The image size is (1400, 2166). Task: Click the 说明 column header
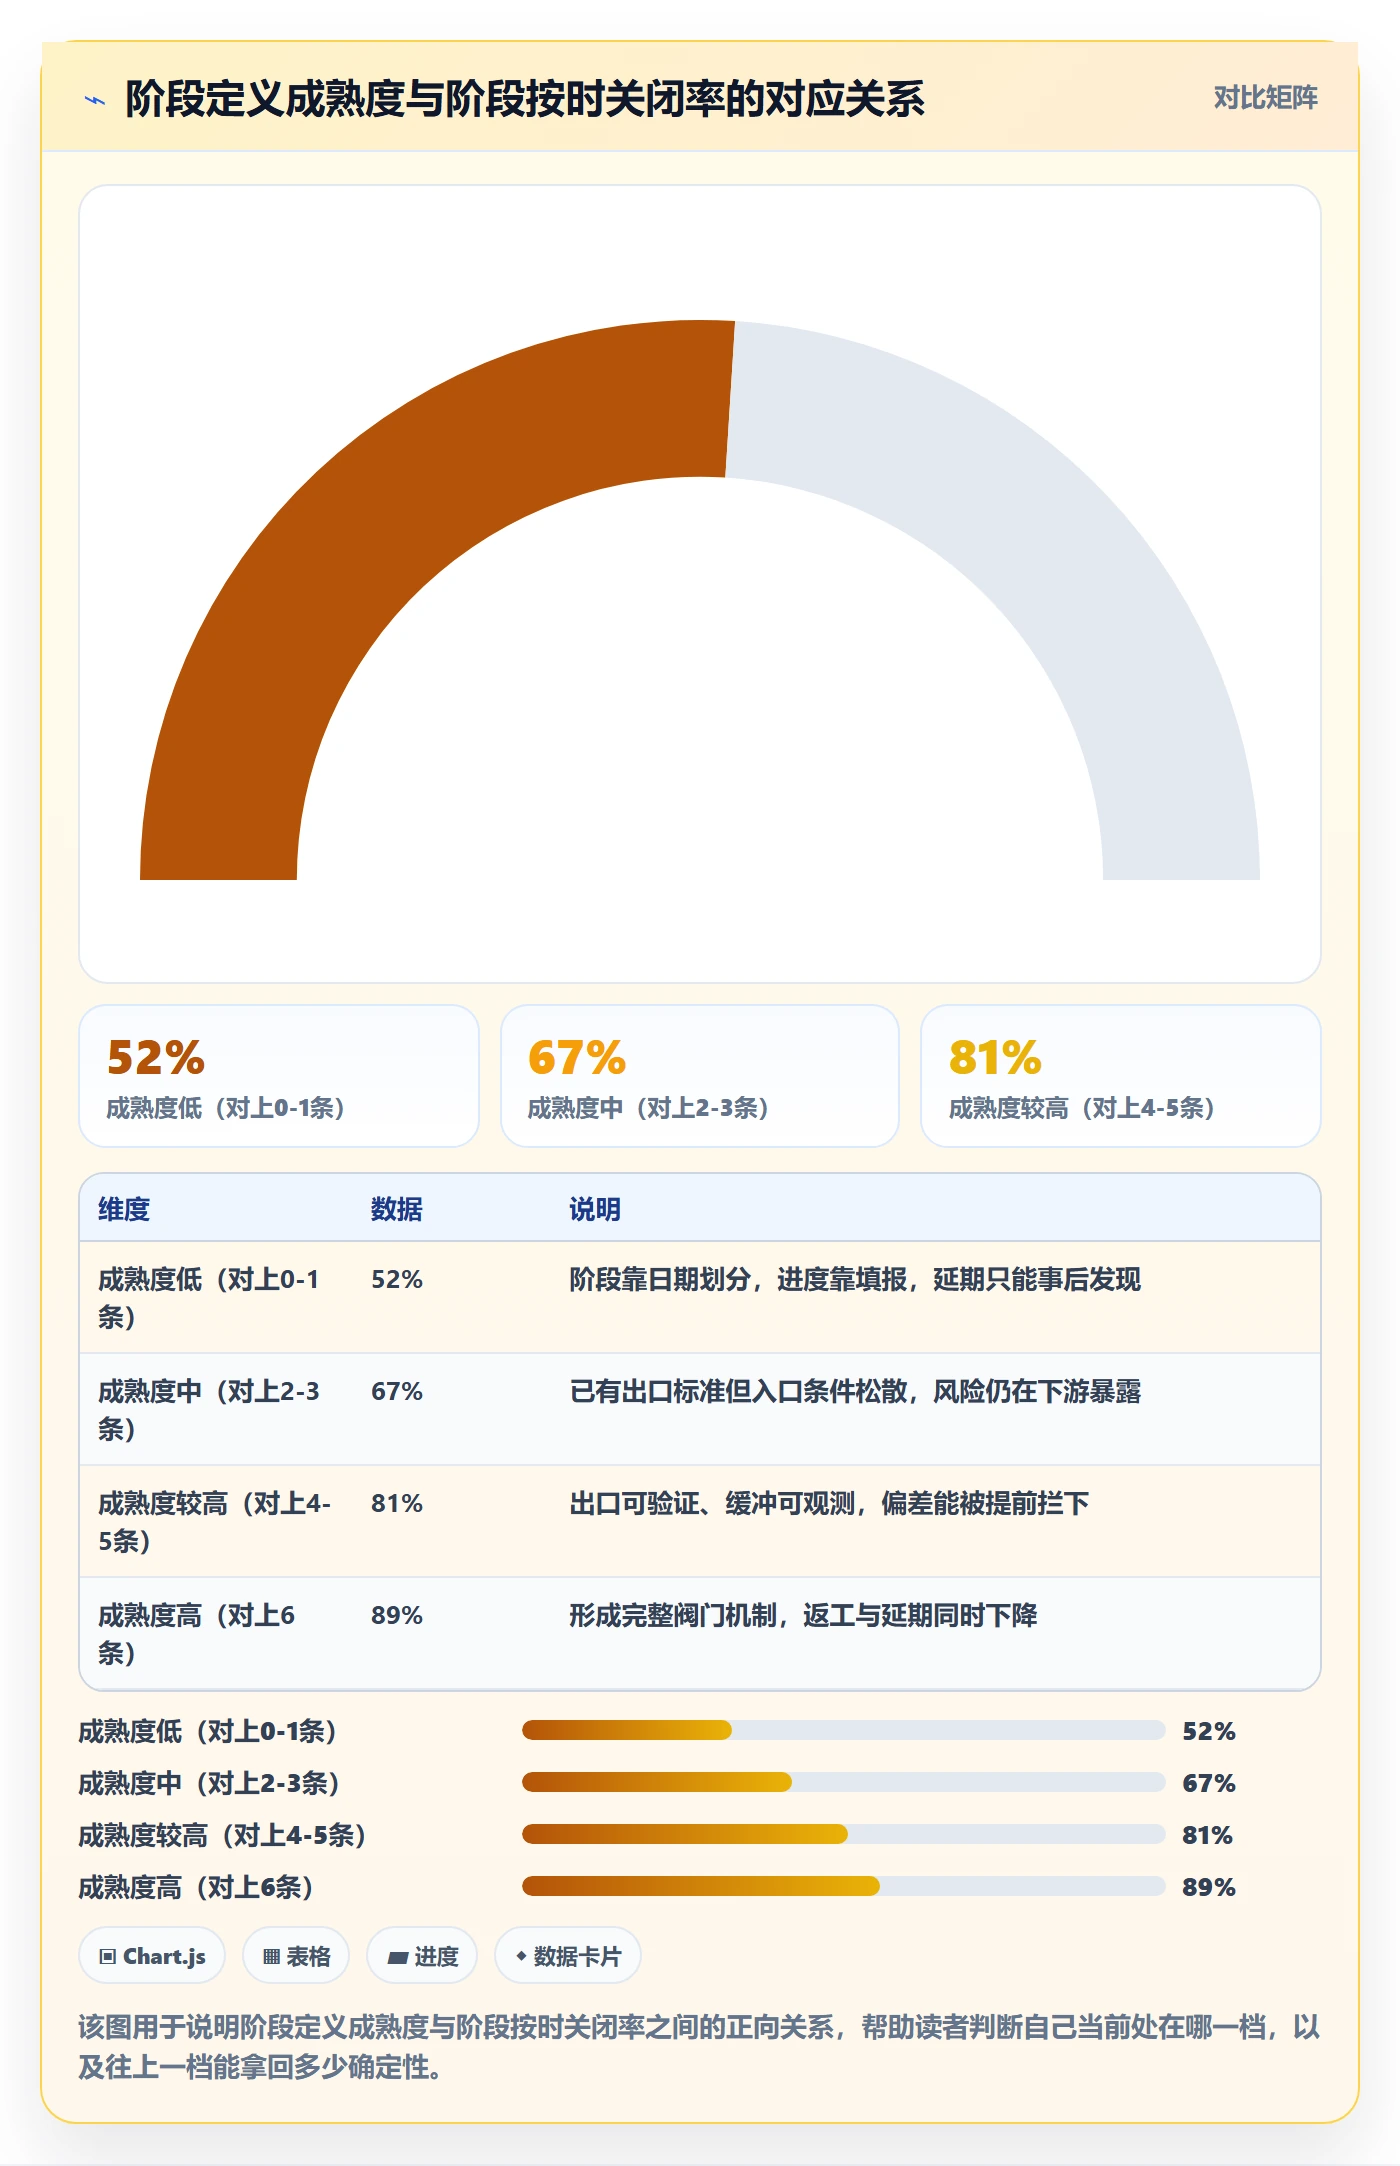[x=595, y=1209]
